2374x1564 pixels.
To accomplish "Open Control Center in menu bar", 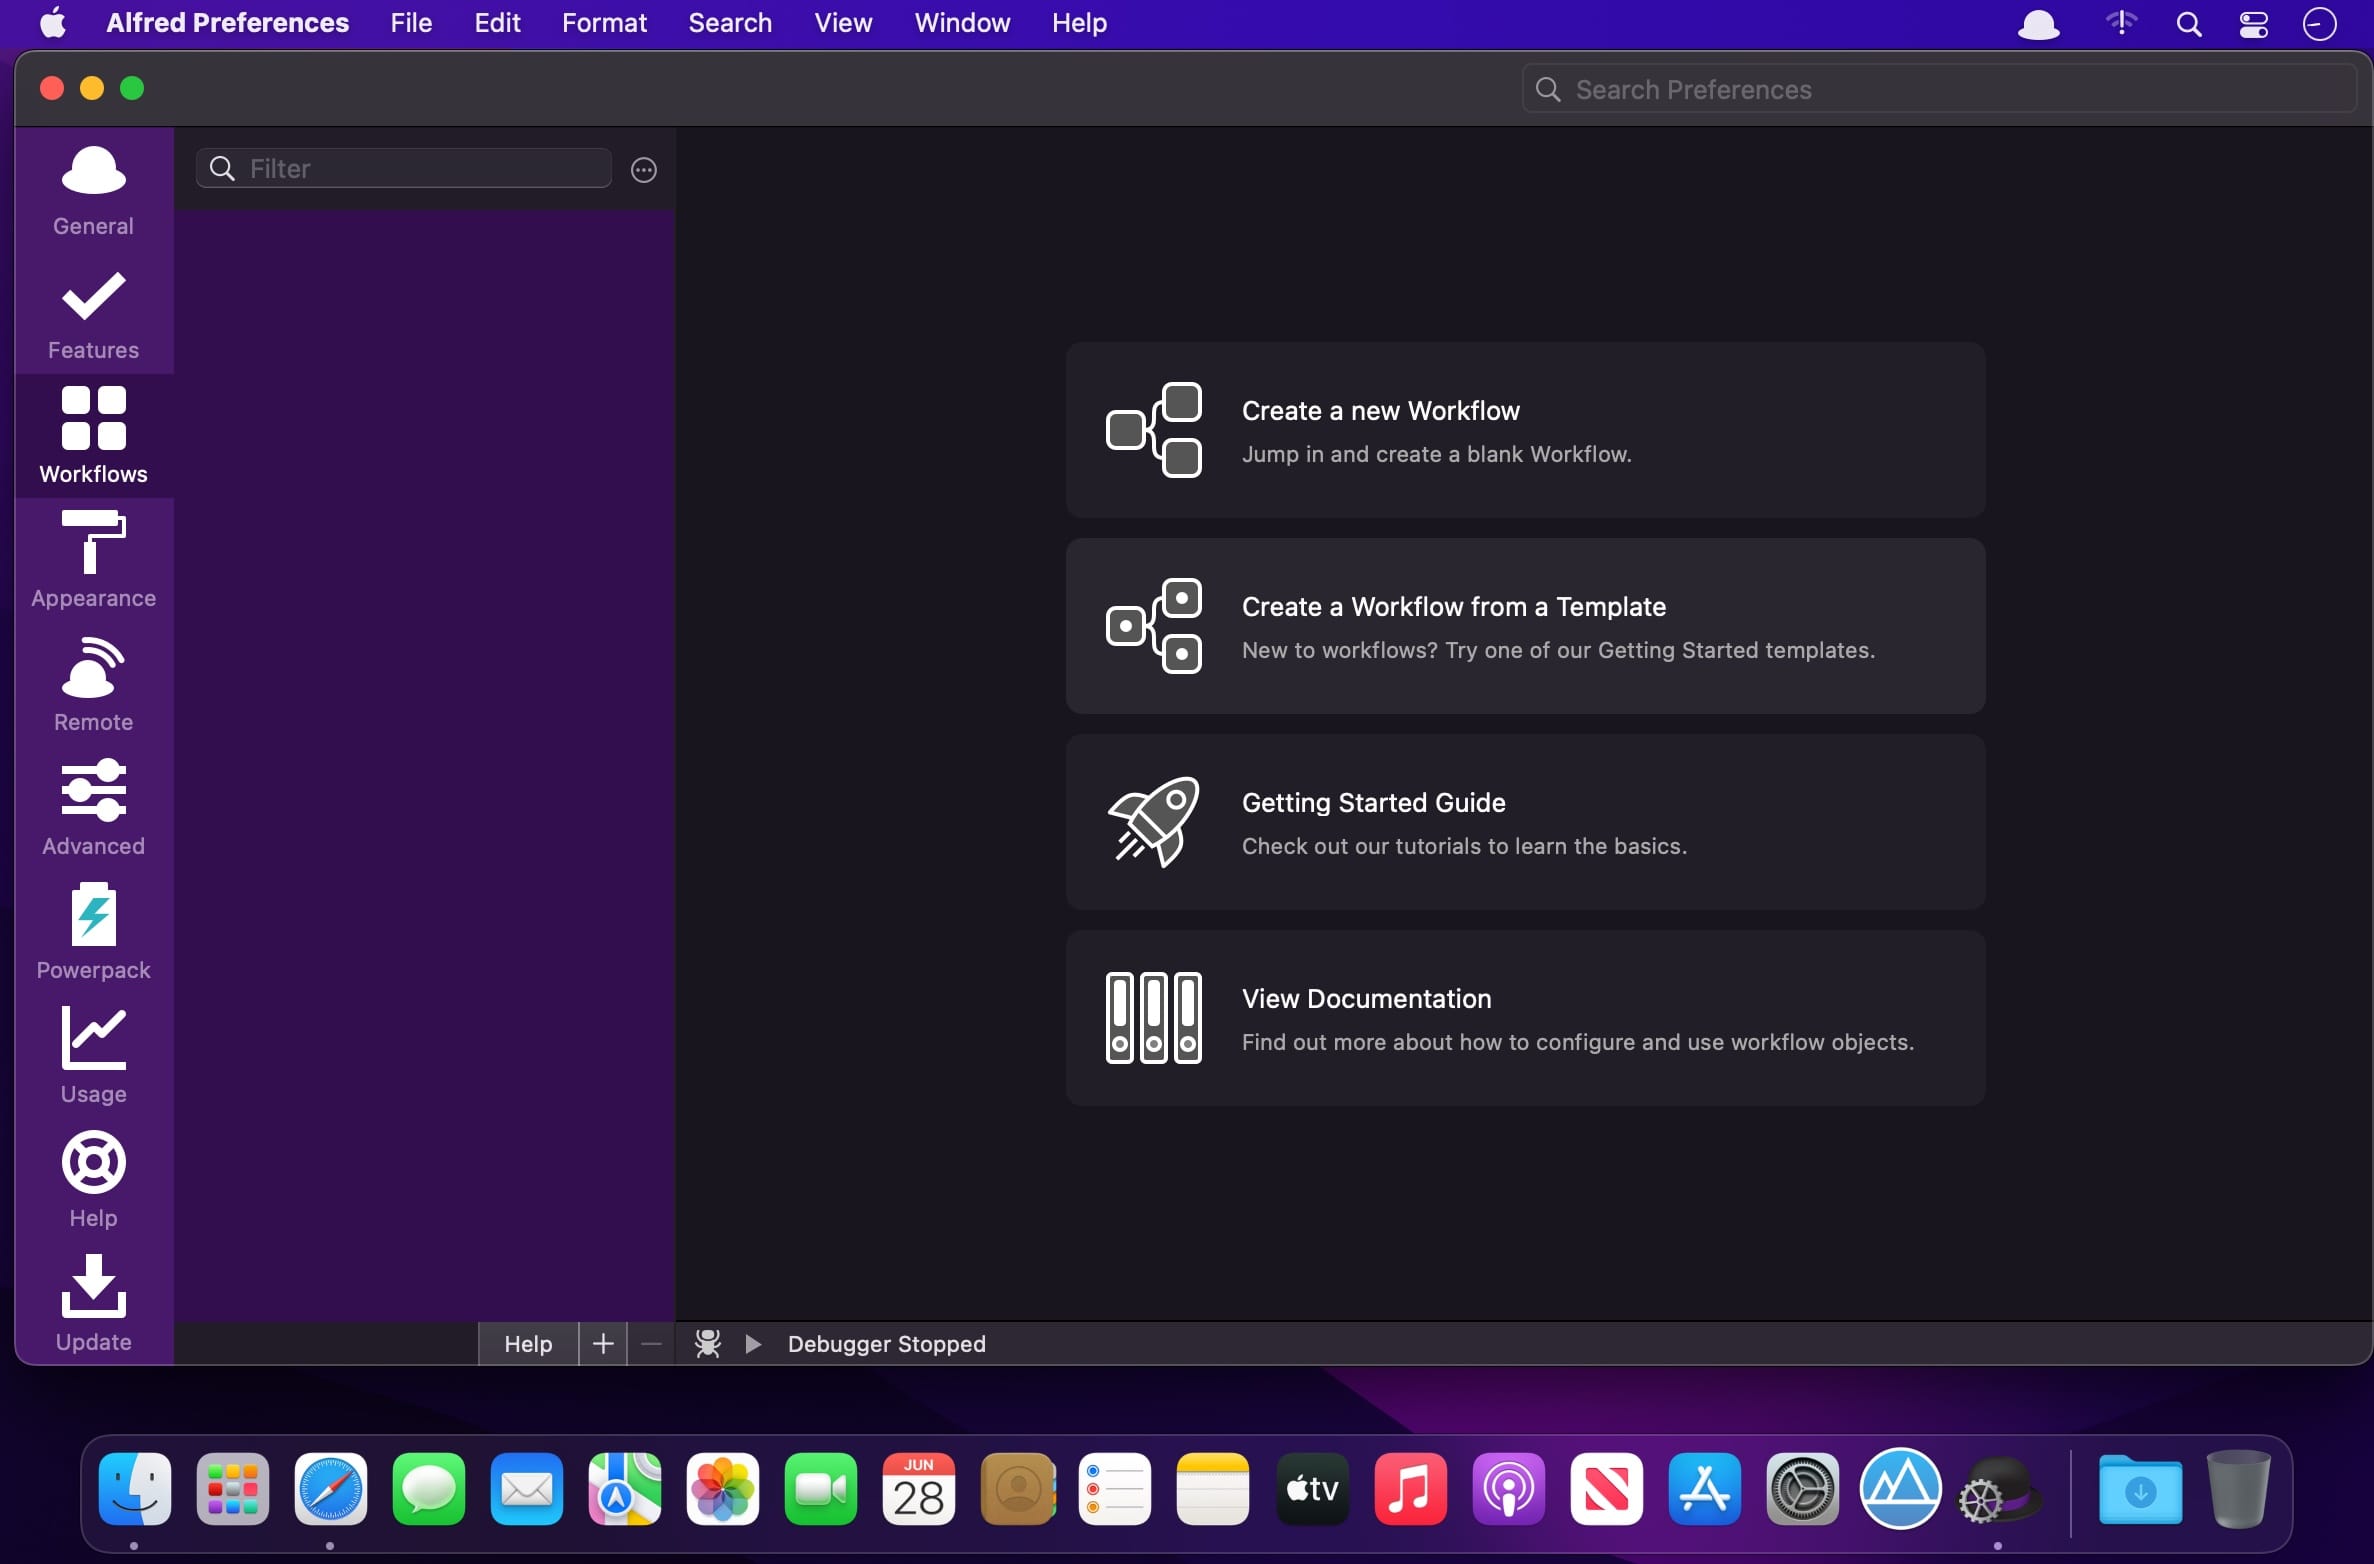I will click(2253, 24).
